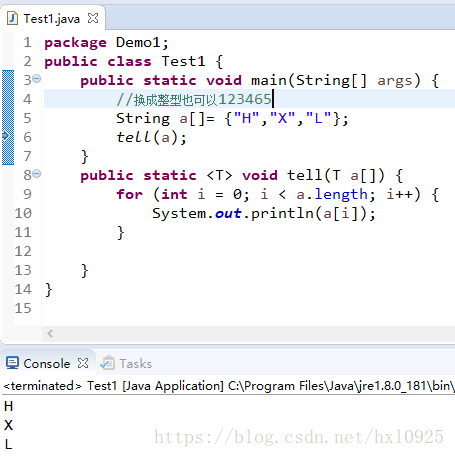455x457 pixels.
Task: Collapse the tell method fold at line 8
Action: [37, 174]
